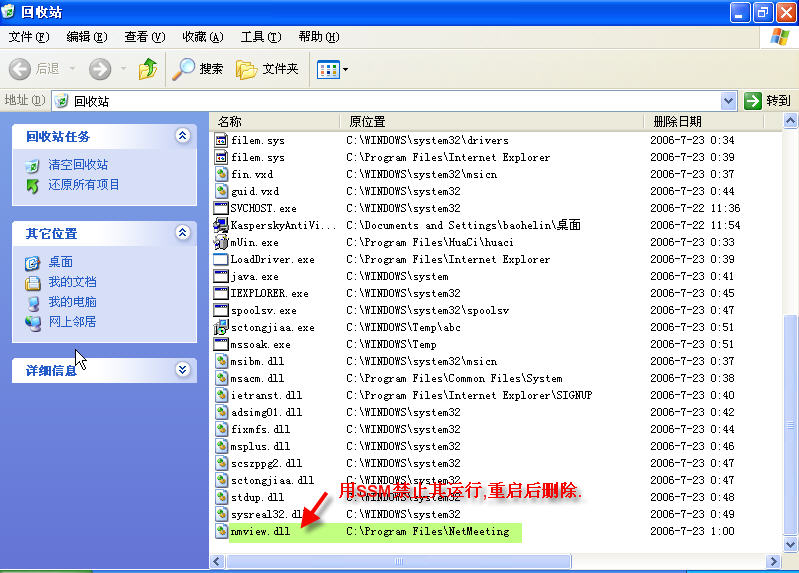Screen dimensions: 799x573
Task: Click the Back arrow toolbar icon
Action: point(20,69)
